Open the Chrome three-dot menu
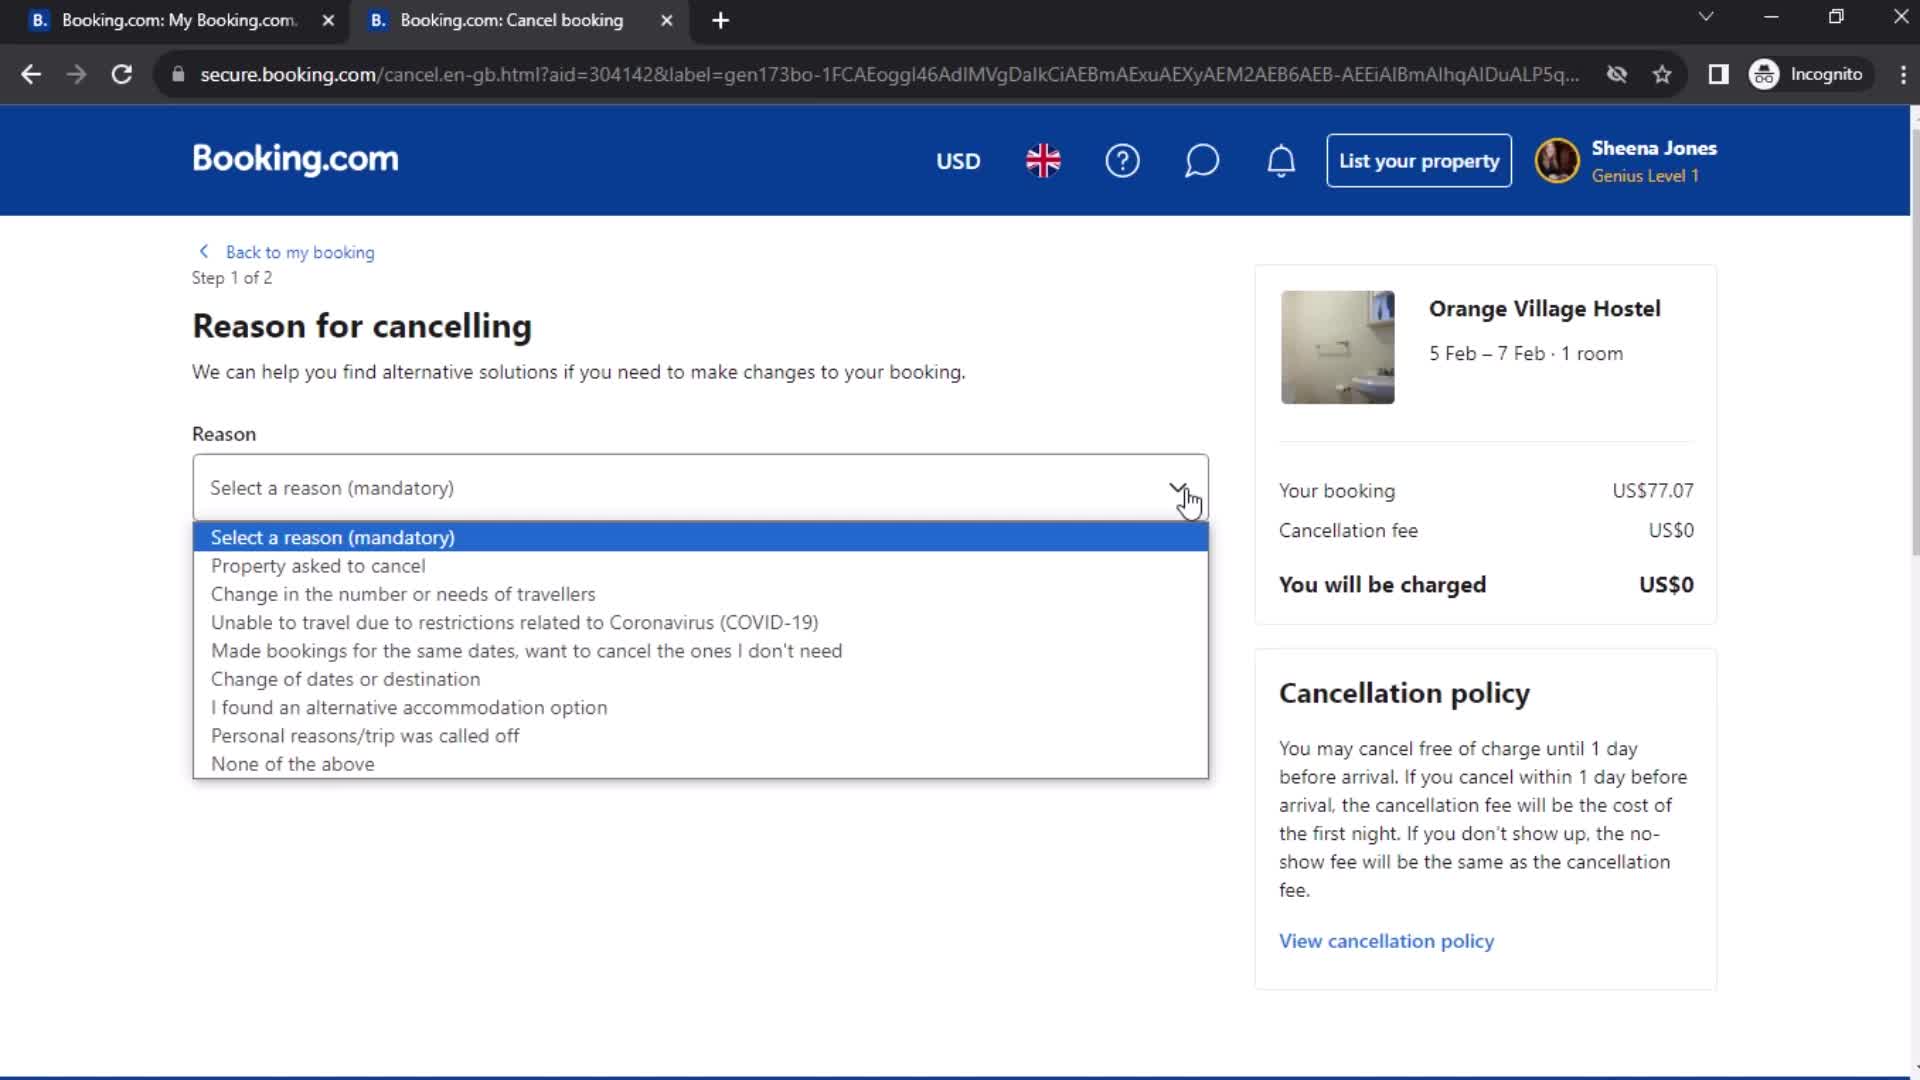This screenshot has height=1080, width=1920. [x=1902, y=74]
